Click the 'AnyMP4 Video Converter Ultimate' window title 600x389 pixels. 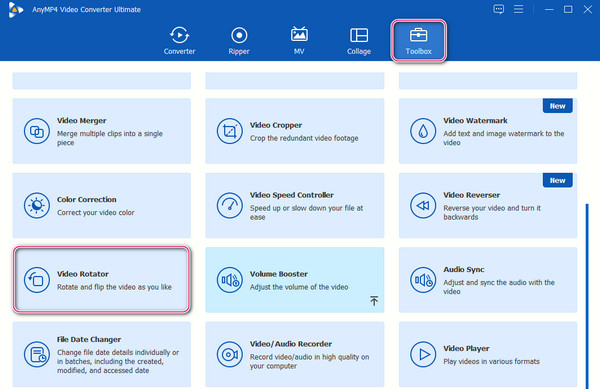click(86, 10)
